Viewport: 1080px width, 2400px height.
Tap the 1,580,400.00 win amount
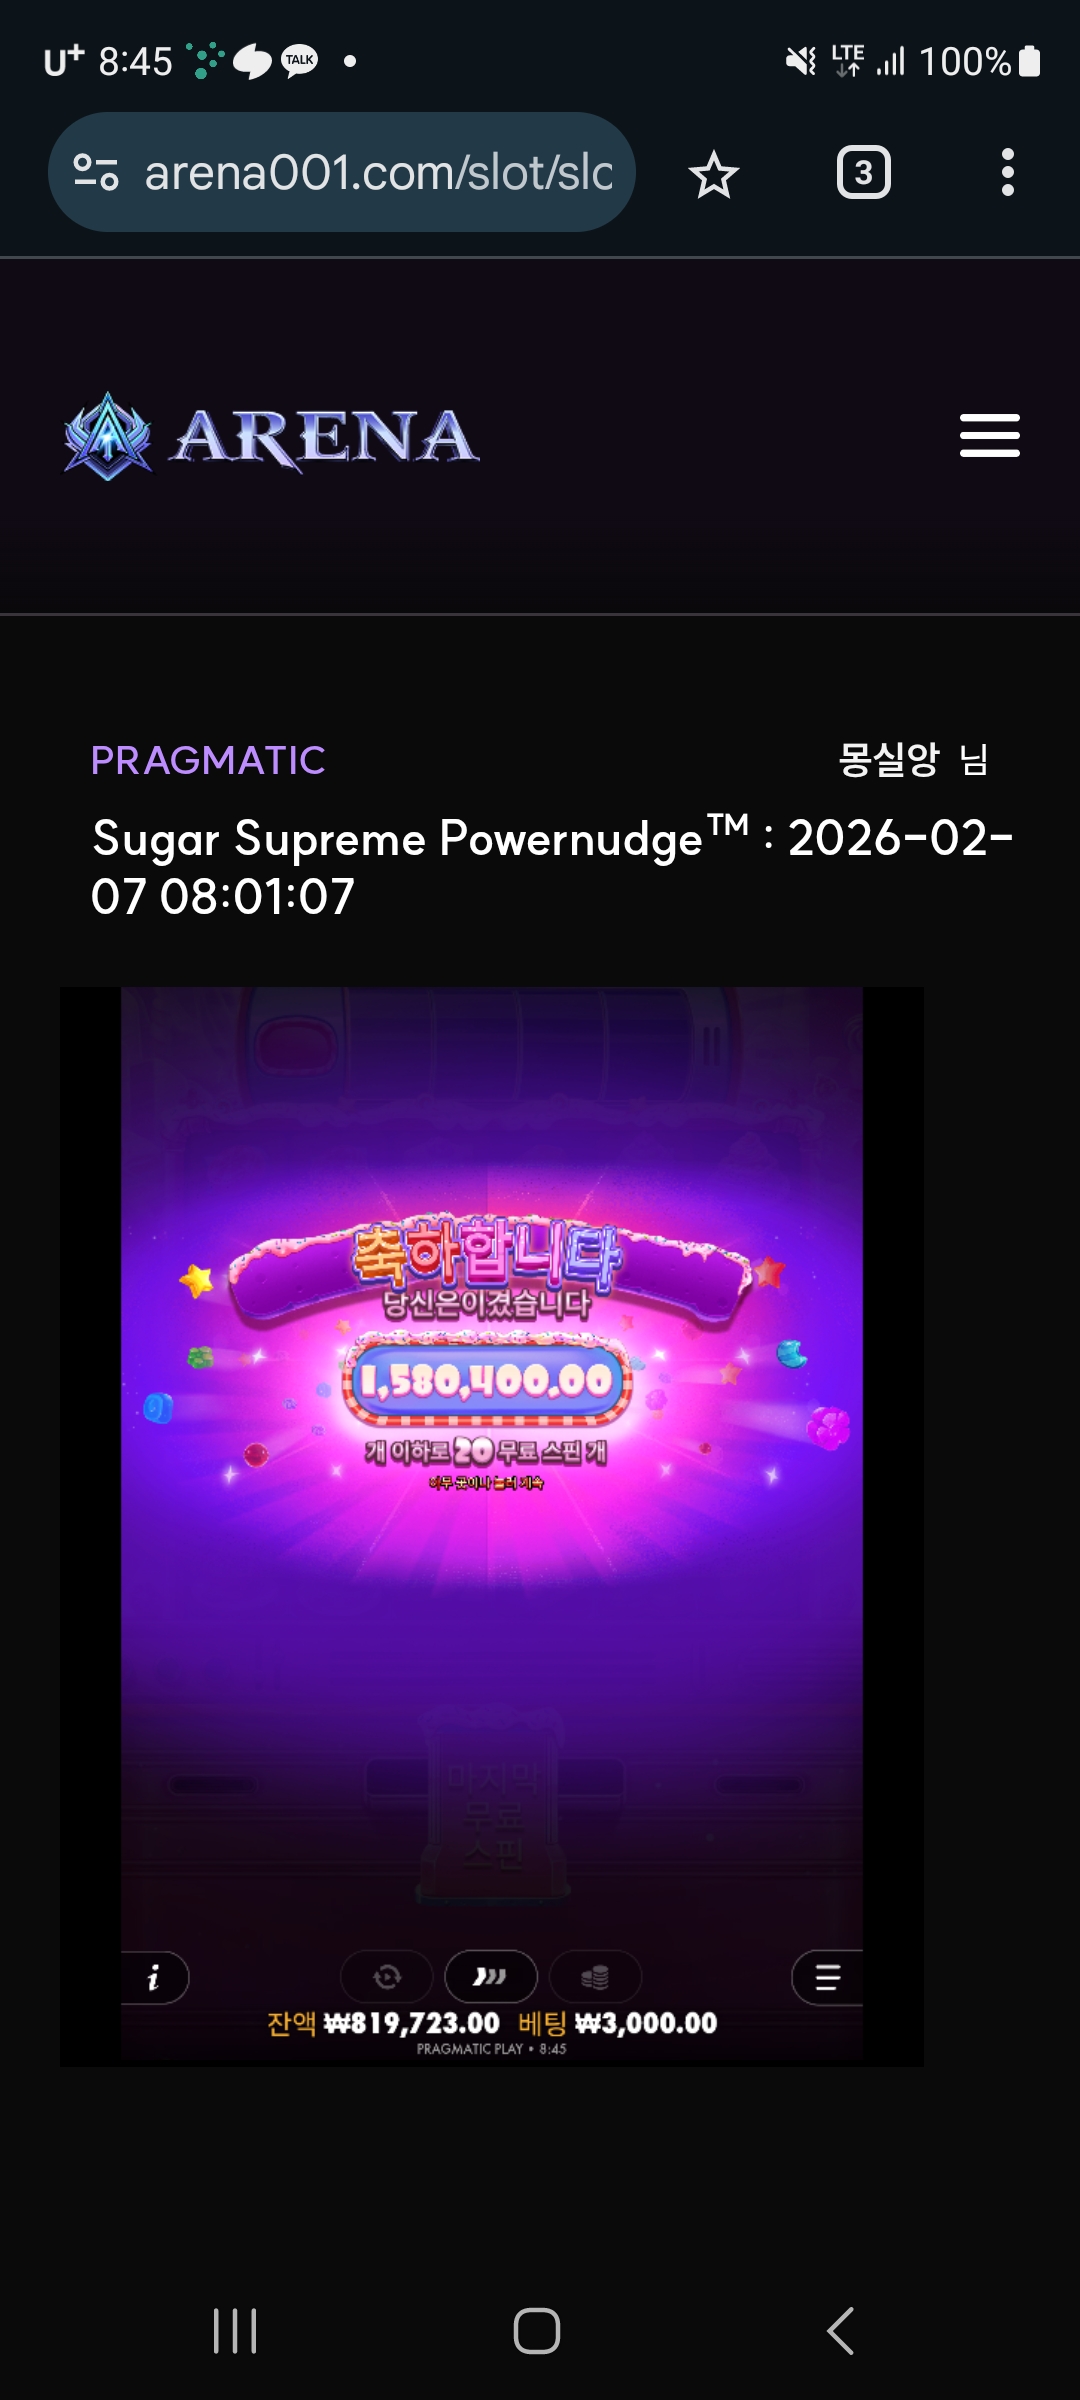point(486,1381)
